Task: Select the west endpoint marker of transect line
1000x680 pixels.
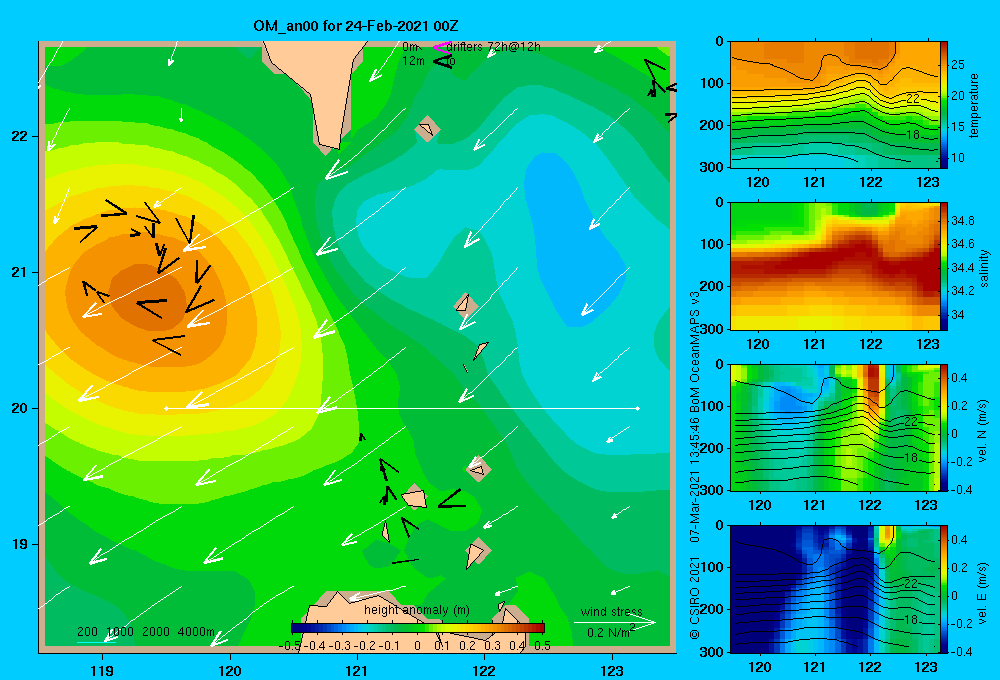Action: (166, 408)
